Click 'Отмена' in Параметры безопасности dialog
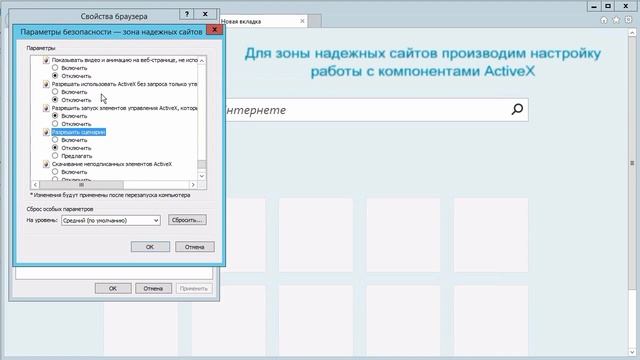This screenshot has width=640, height=360. [x=195, y=247]
